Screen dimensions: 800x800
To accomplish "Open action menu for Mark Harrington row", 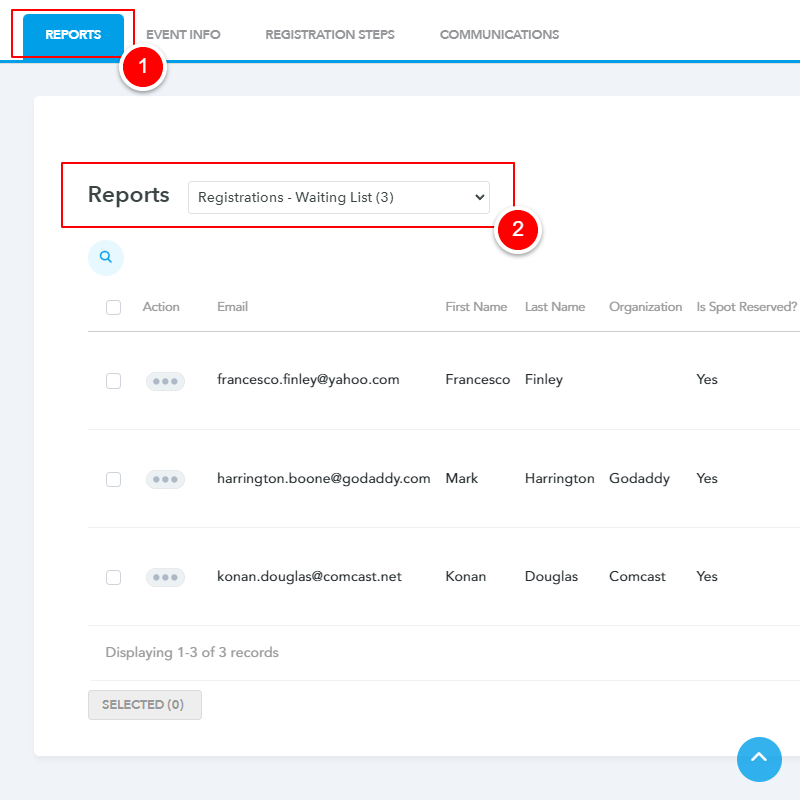I will pos(165,479).
